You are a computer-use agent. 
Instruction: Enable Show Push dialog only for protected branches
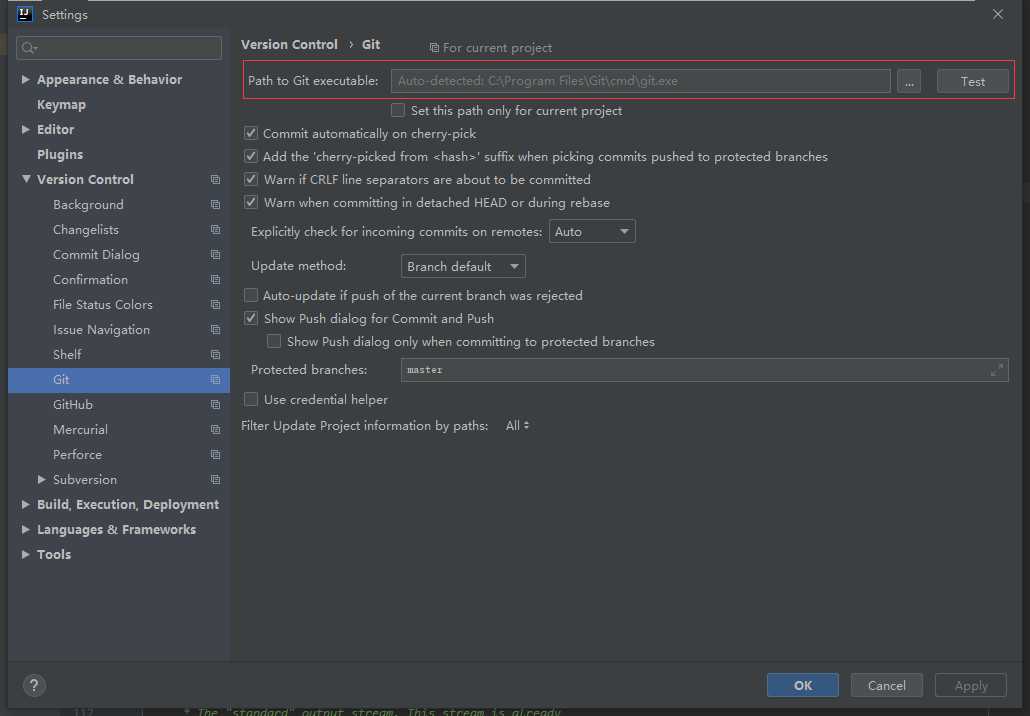[274, 342]
